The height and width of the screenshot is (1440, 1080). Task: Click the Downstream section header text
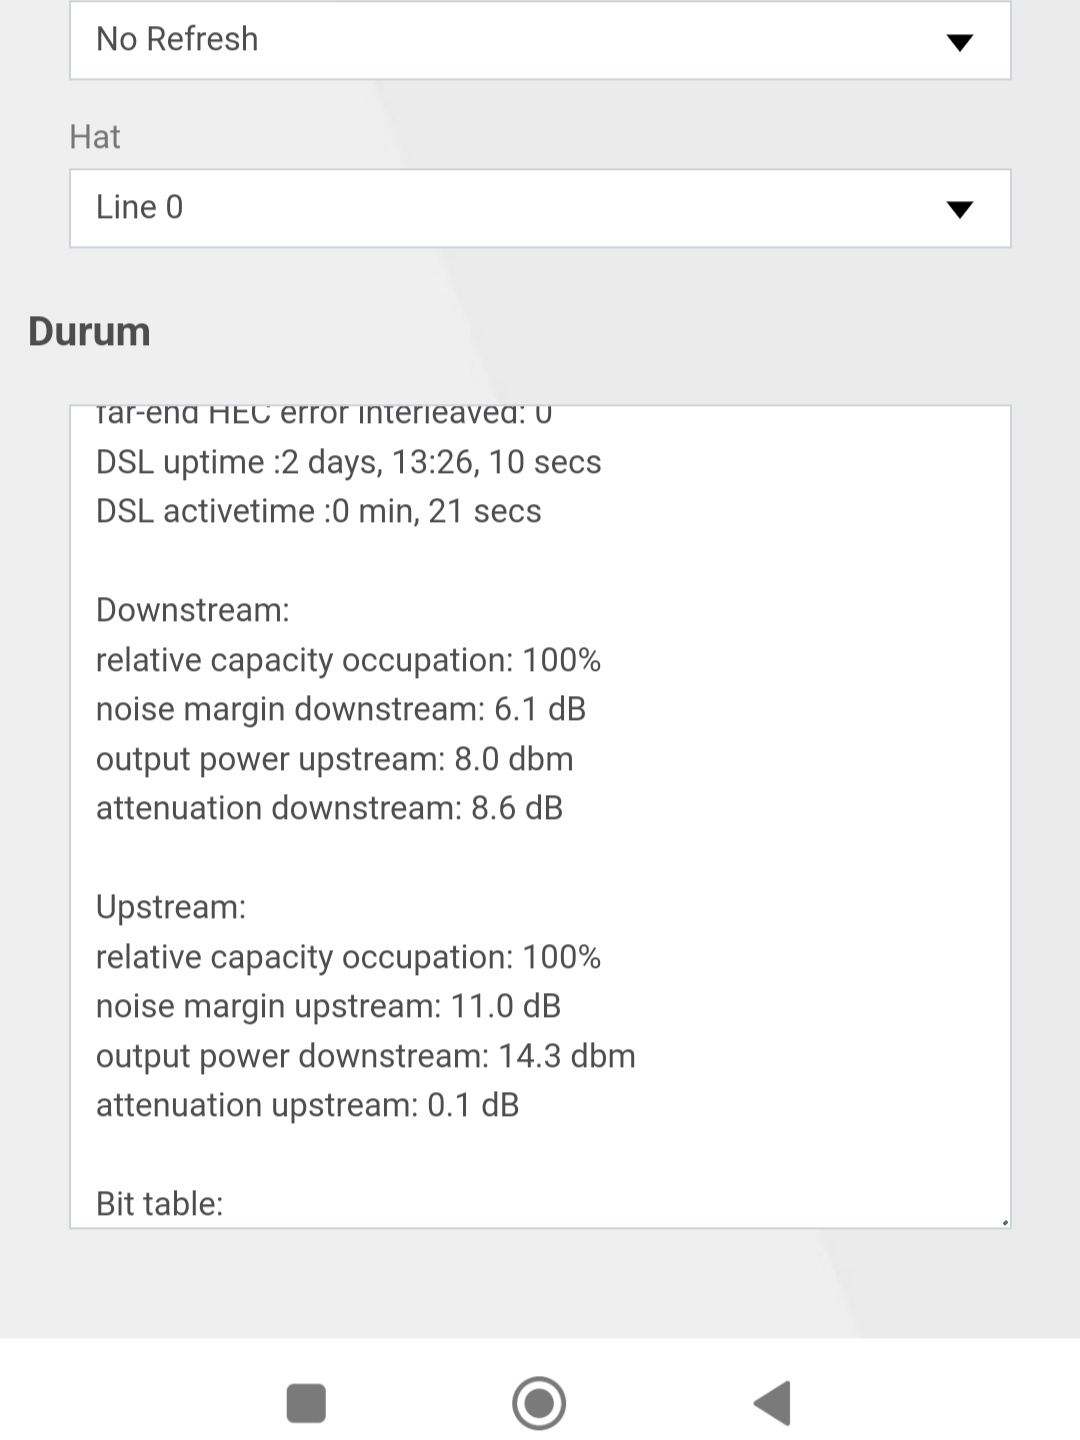click(x=193, y=610)
